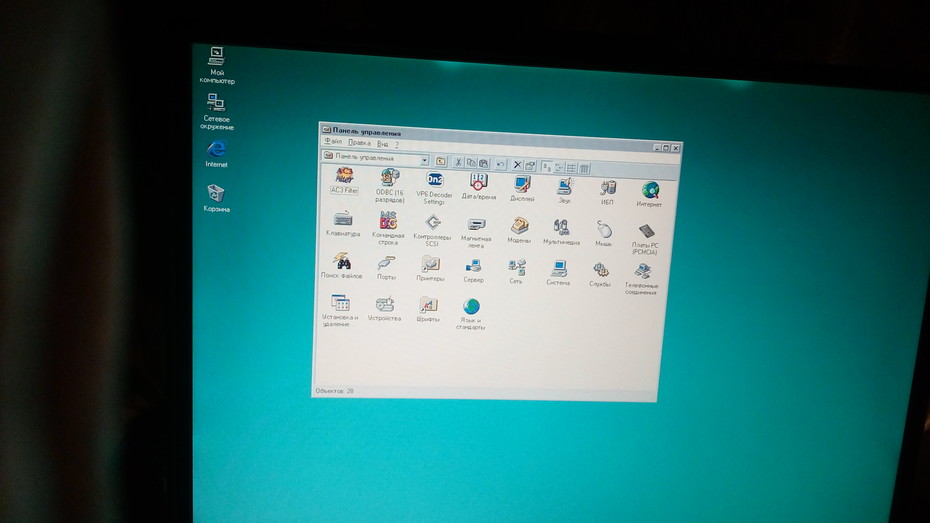Click the Cut scissors toolbar button
Image resolution: width=930 pixels, height=523 pixels.
(458, 162)
